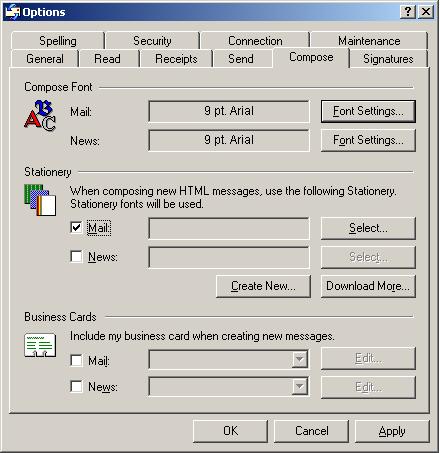Switch to the Signatures tab
Viewport: 440px width, 453px height.
[x=388, y=59]
